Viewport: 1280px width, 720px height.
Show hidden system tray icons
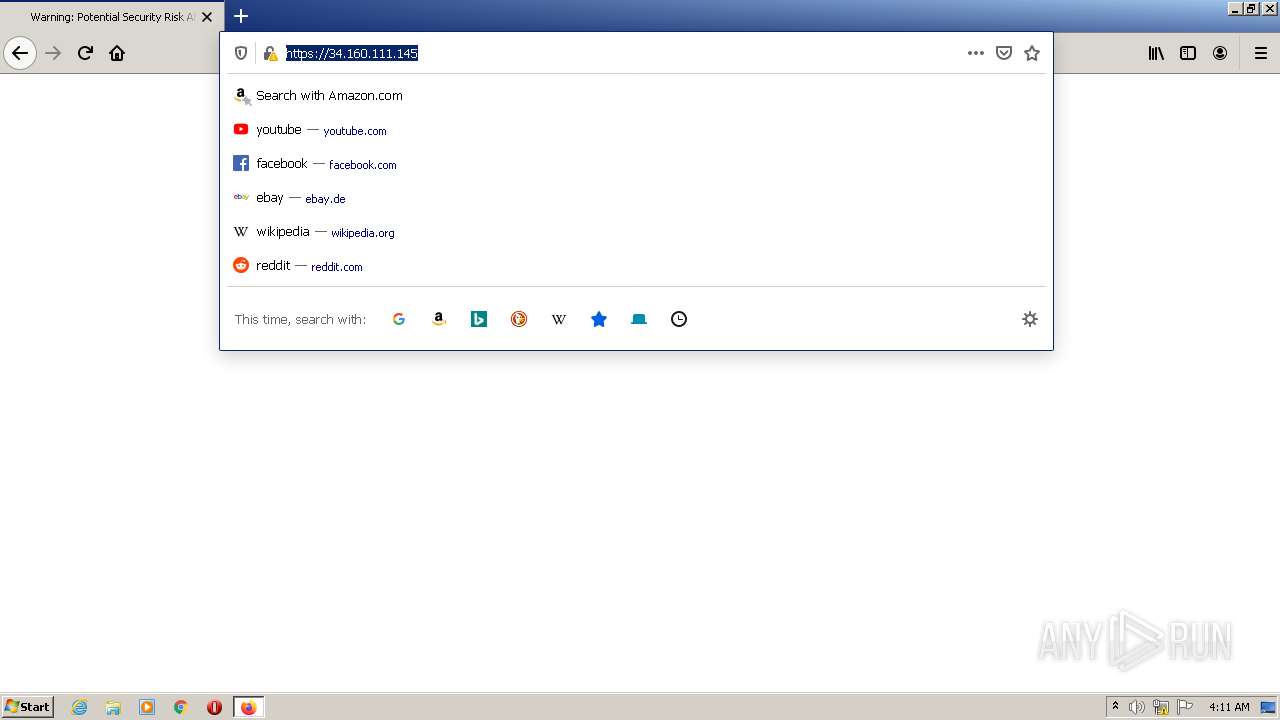click(1115, 707)
